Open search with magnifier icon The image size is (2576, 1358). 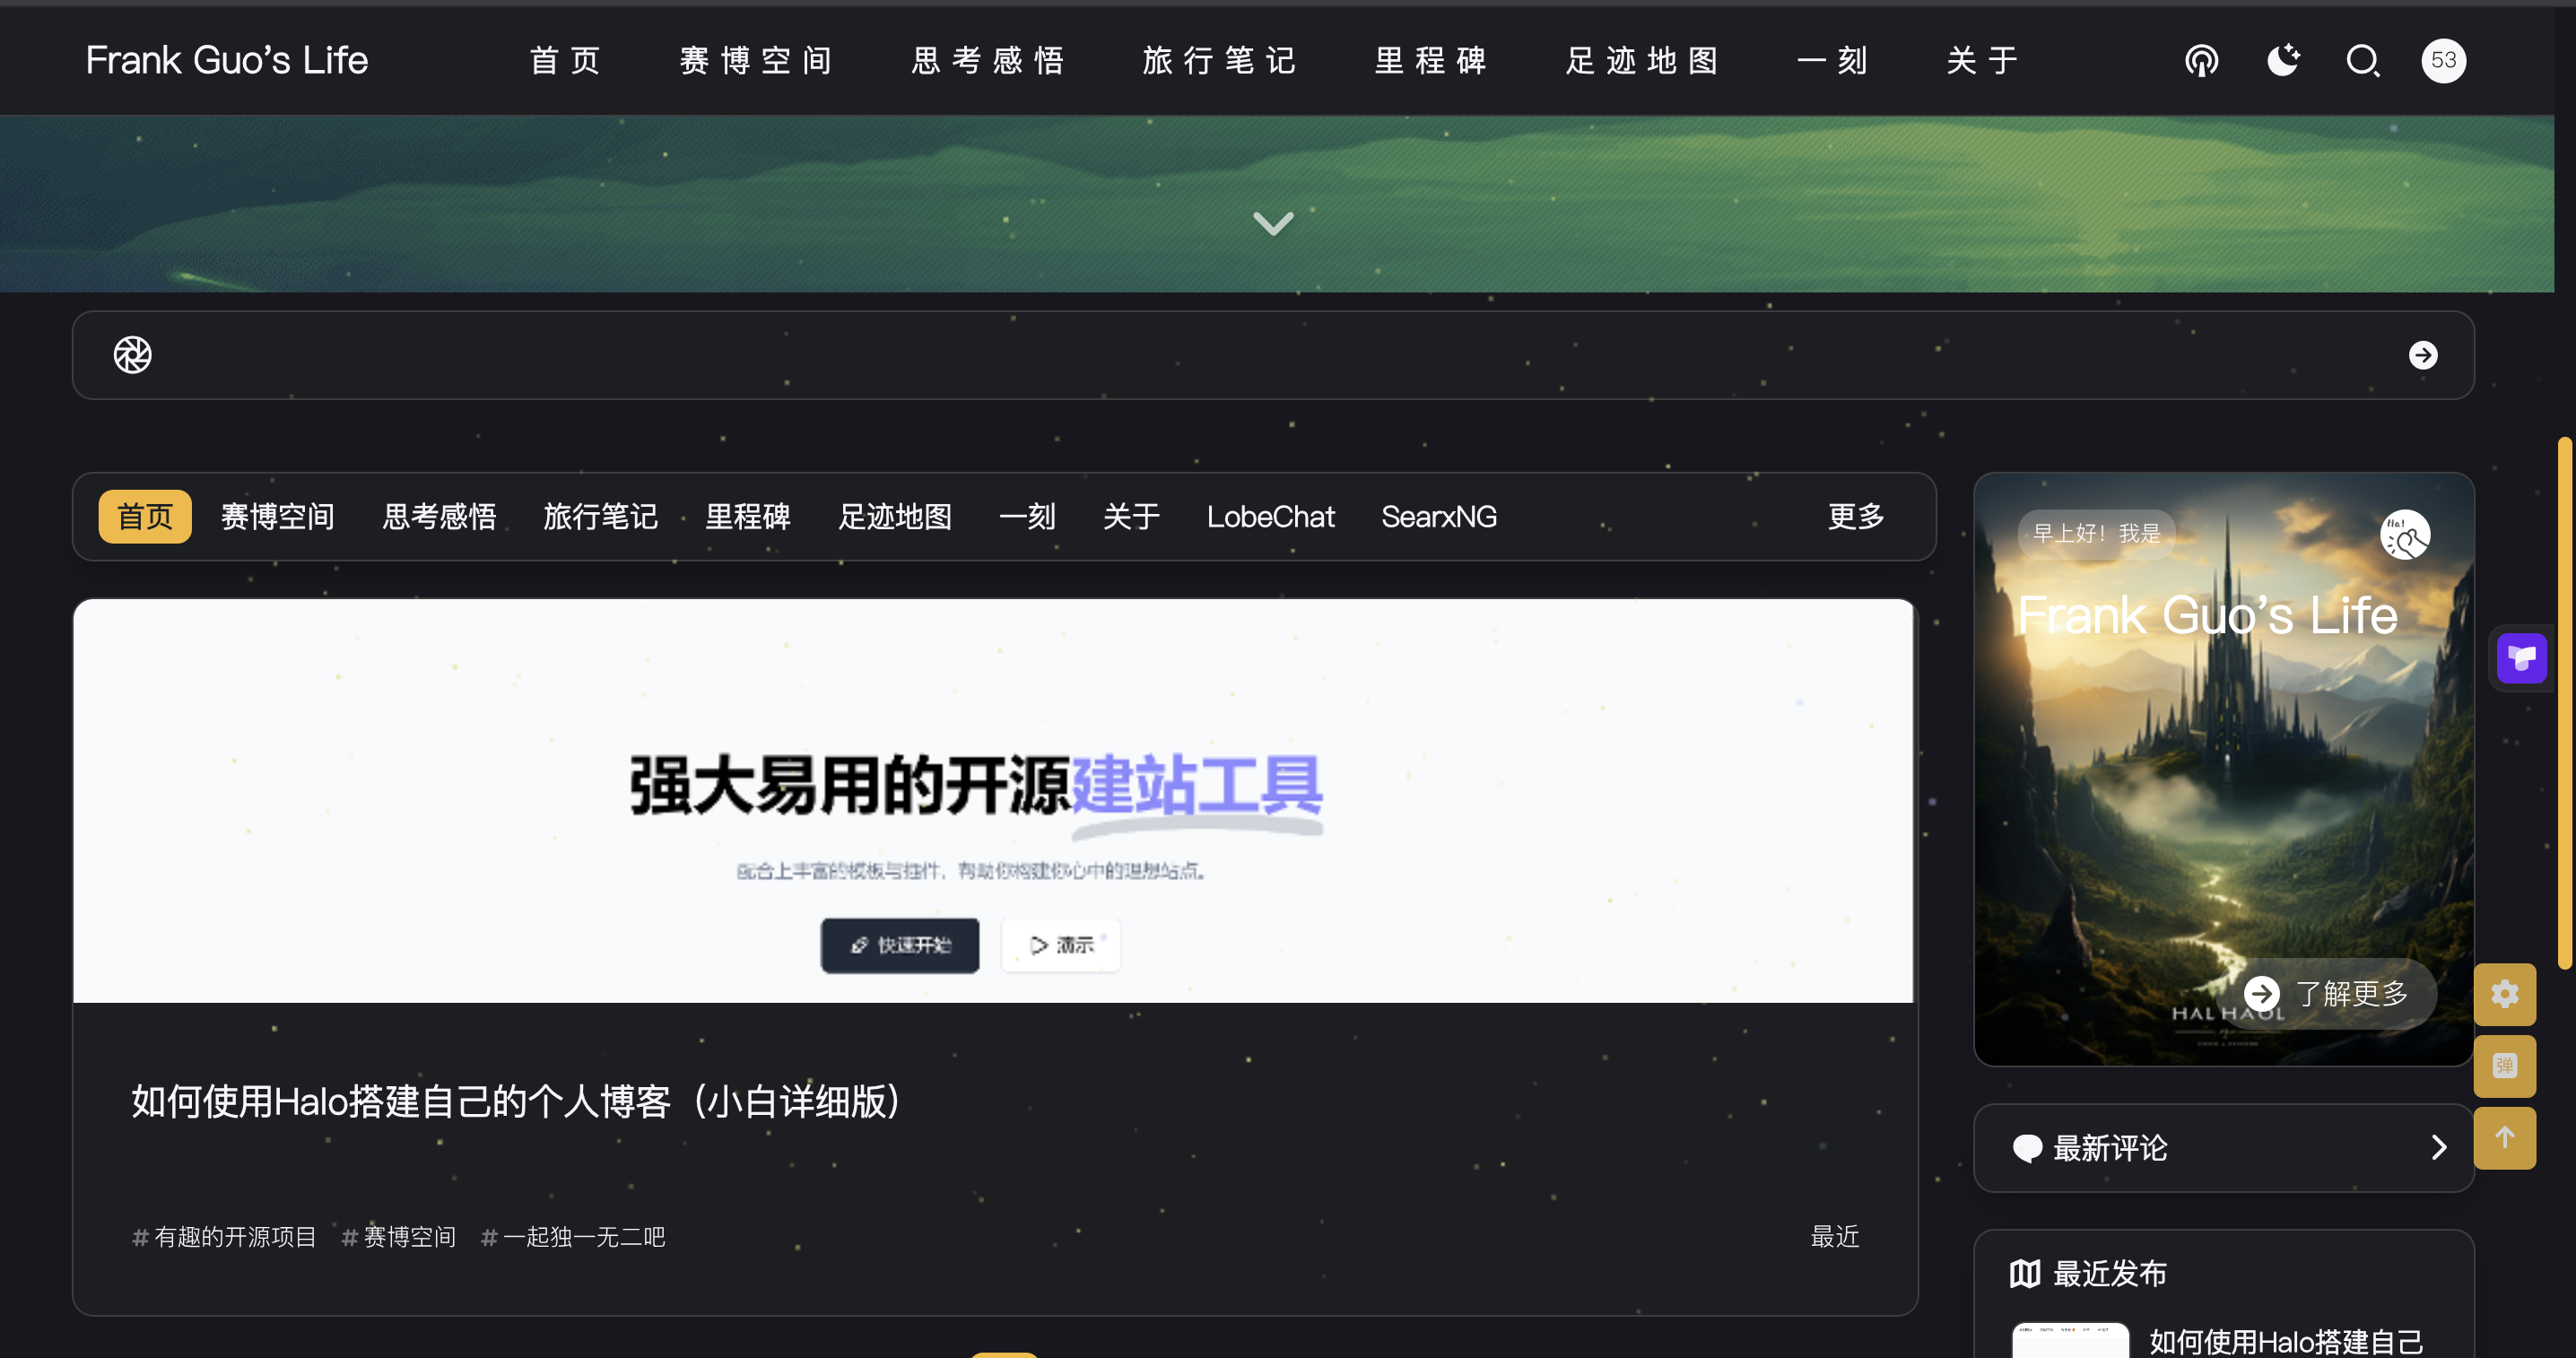(x=2363, y=61)
